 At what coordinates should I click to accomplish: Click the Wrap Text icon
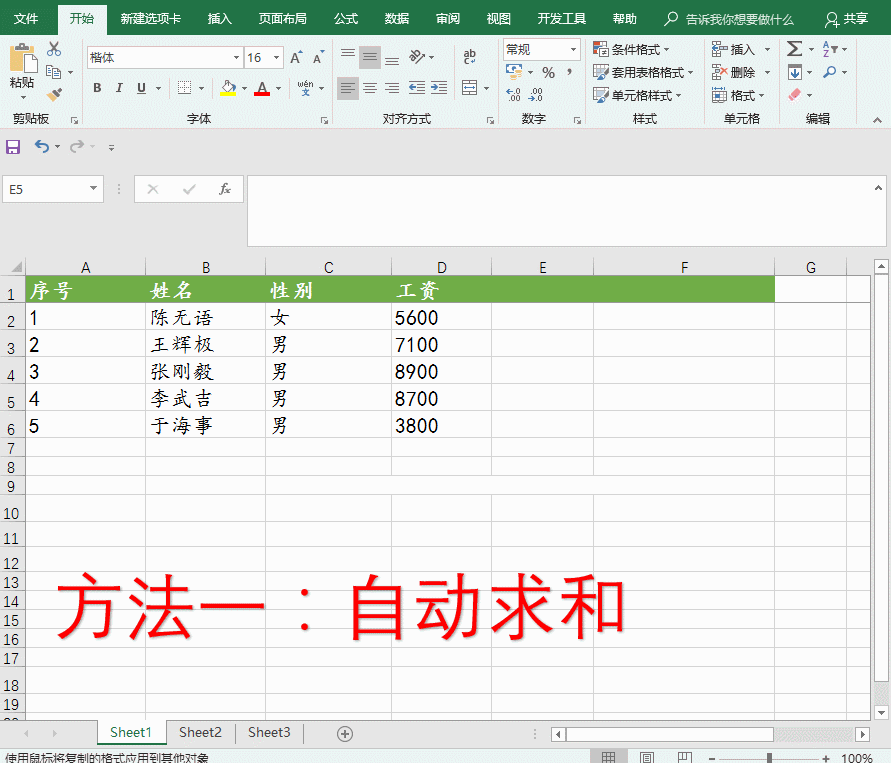pyautogui.click(x=469, y=57)
